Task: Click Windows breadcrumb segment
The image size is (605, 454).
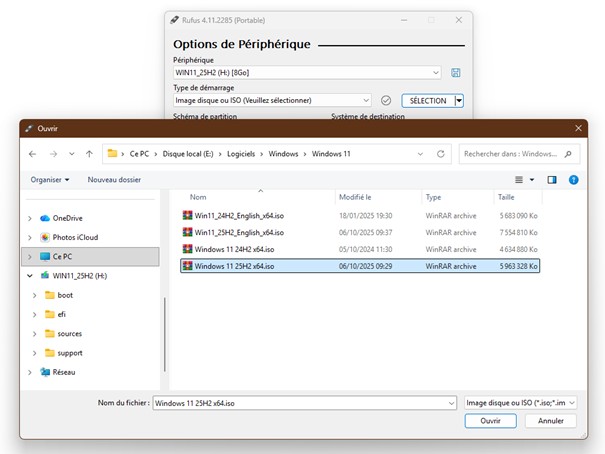Action: tap(284, 154)
